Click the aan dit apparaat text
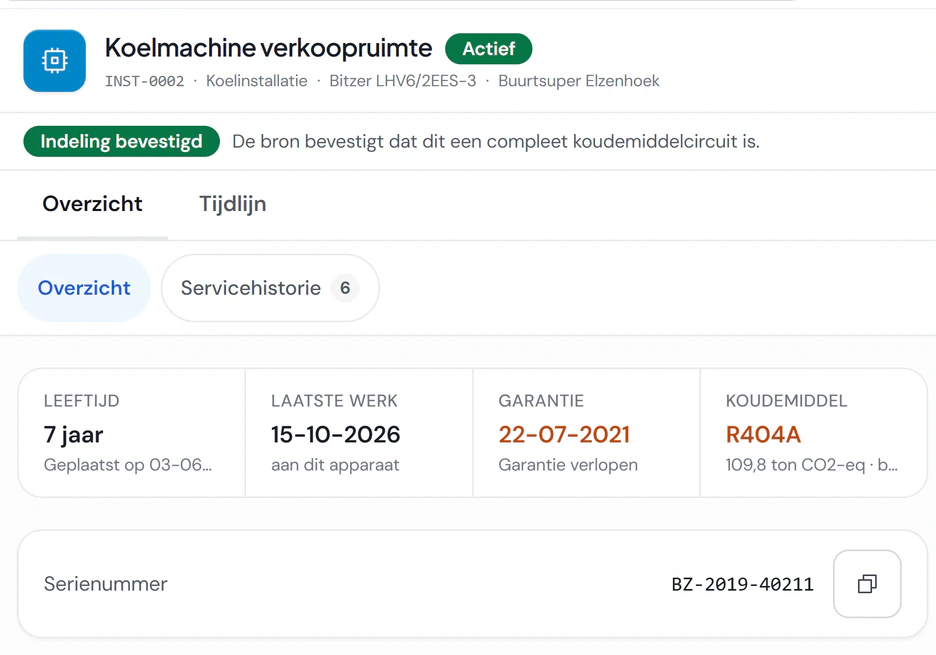Viewport: 936px width, 655px height. (335, 465)
